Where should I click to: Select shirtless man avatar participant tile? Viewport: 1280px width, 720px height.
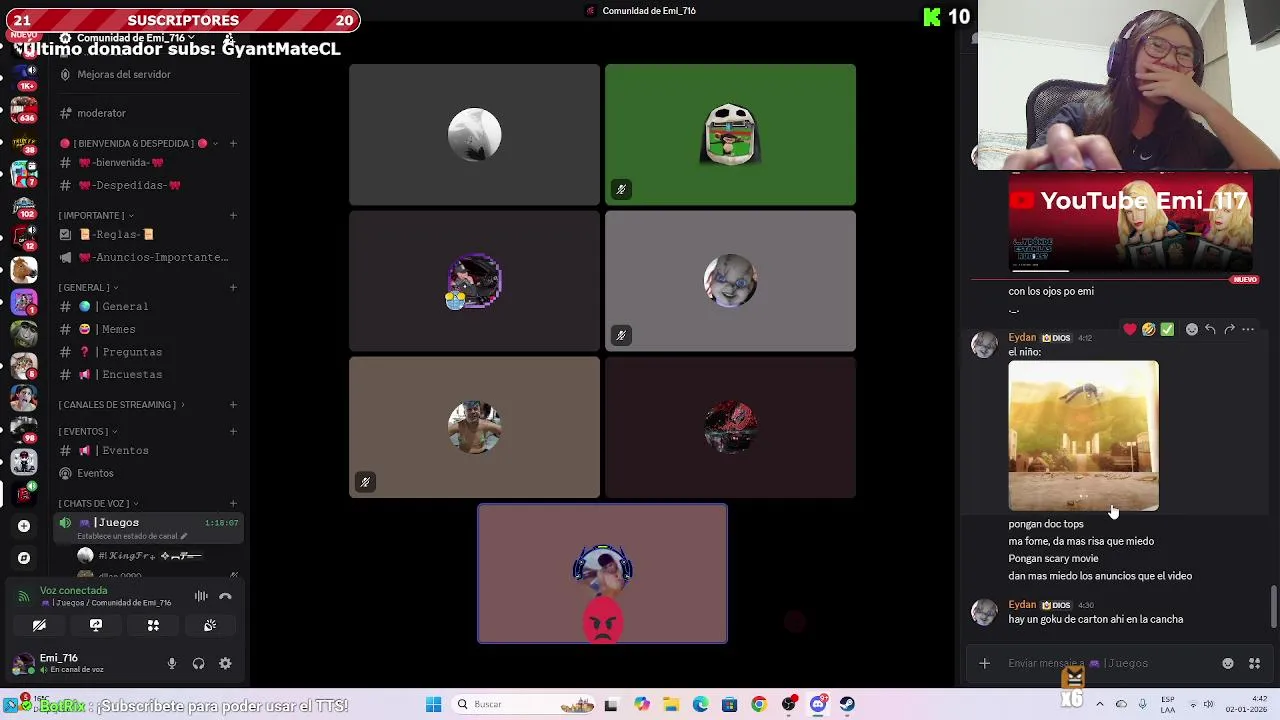tap(474, 427)
